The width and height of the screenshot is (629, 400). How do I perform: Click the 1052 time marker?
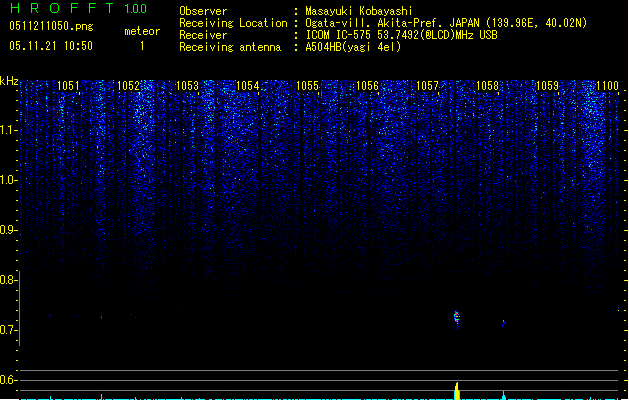pos(128,85)
